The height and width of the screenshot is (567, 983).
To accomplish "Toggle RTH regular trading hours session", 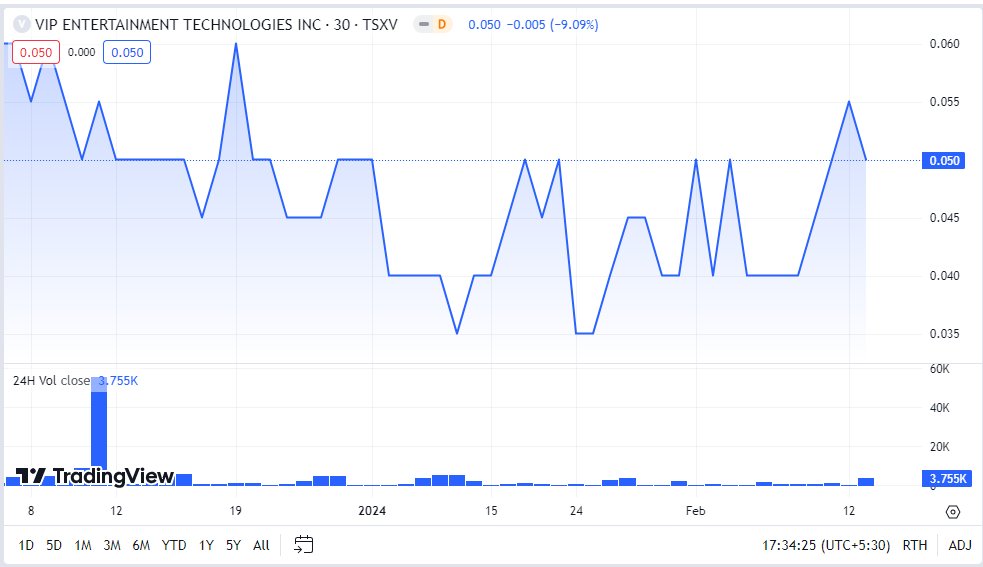I will [x=915, y=545].
